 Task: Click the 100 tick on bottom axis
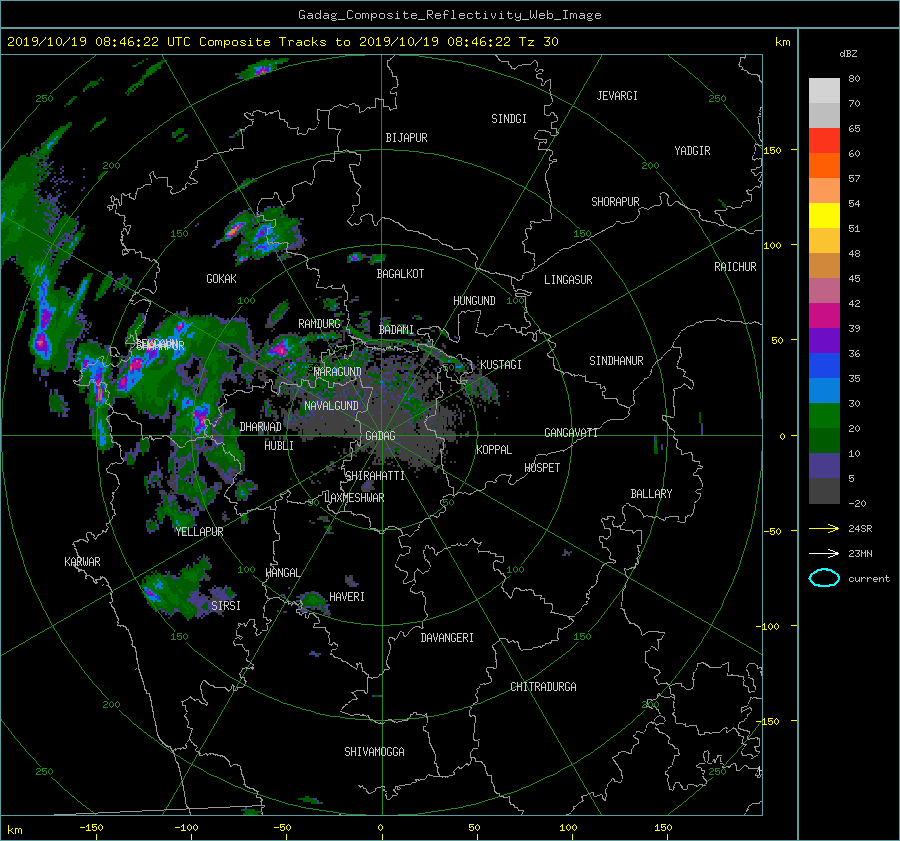[x=568, y=828]
